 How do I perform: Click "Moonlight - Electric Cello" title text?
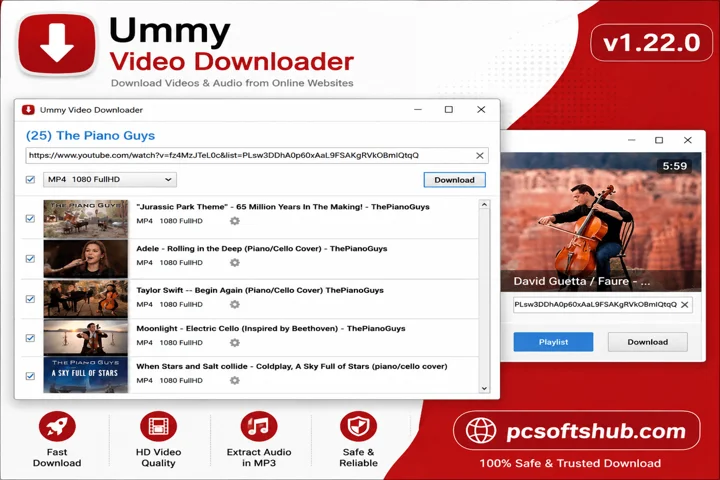tap(271, 328)
